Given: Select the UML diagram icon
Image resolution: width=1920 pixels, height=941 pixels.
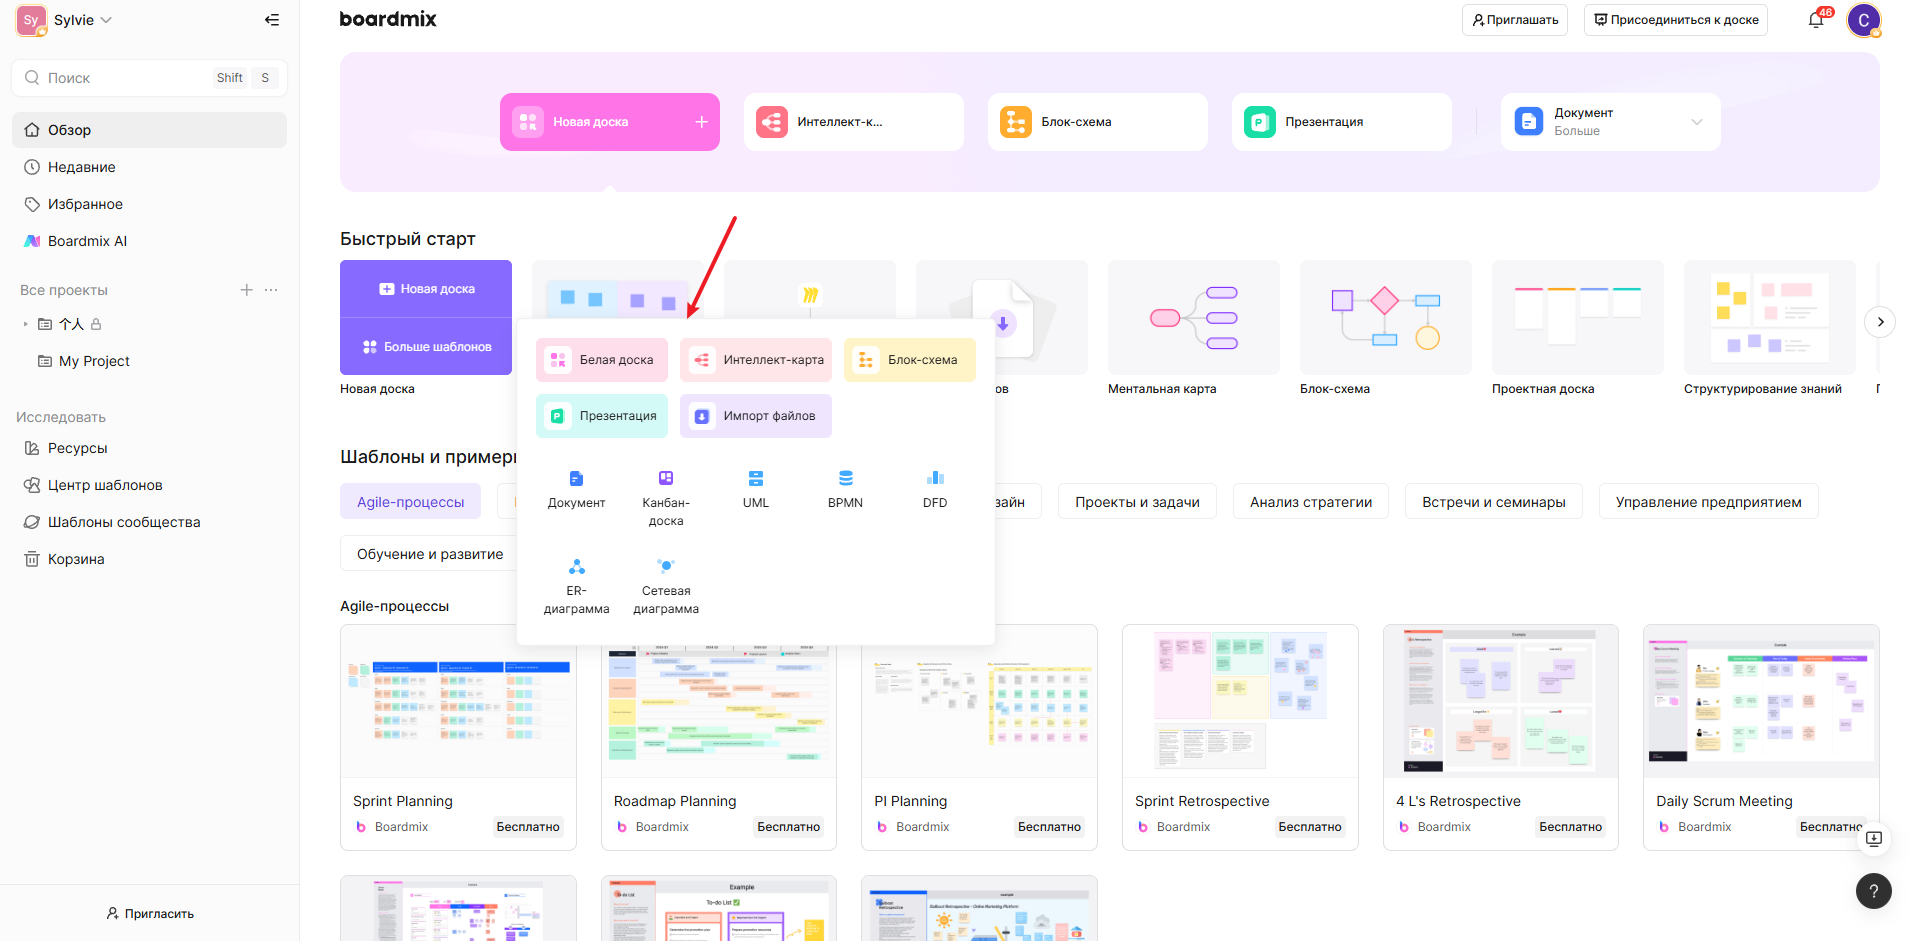Looking at the screenshot, I should pyautogui.click(x=756, y=478).
